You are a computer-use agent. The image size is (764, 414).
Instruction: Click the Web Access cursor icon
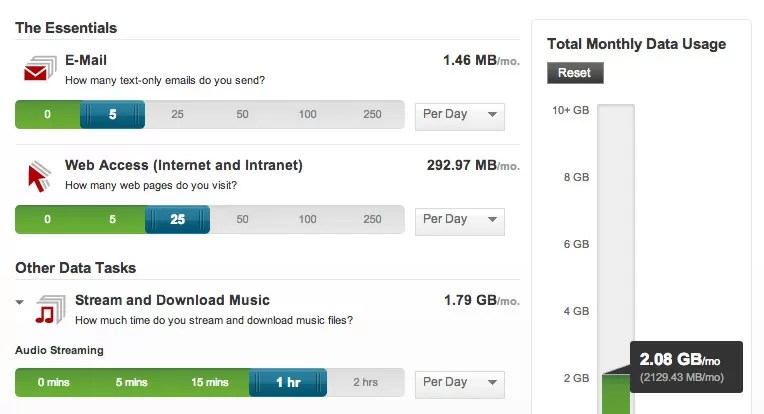pos(39,176)
